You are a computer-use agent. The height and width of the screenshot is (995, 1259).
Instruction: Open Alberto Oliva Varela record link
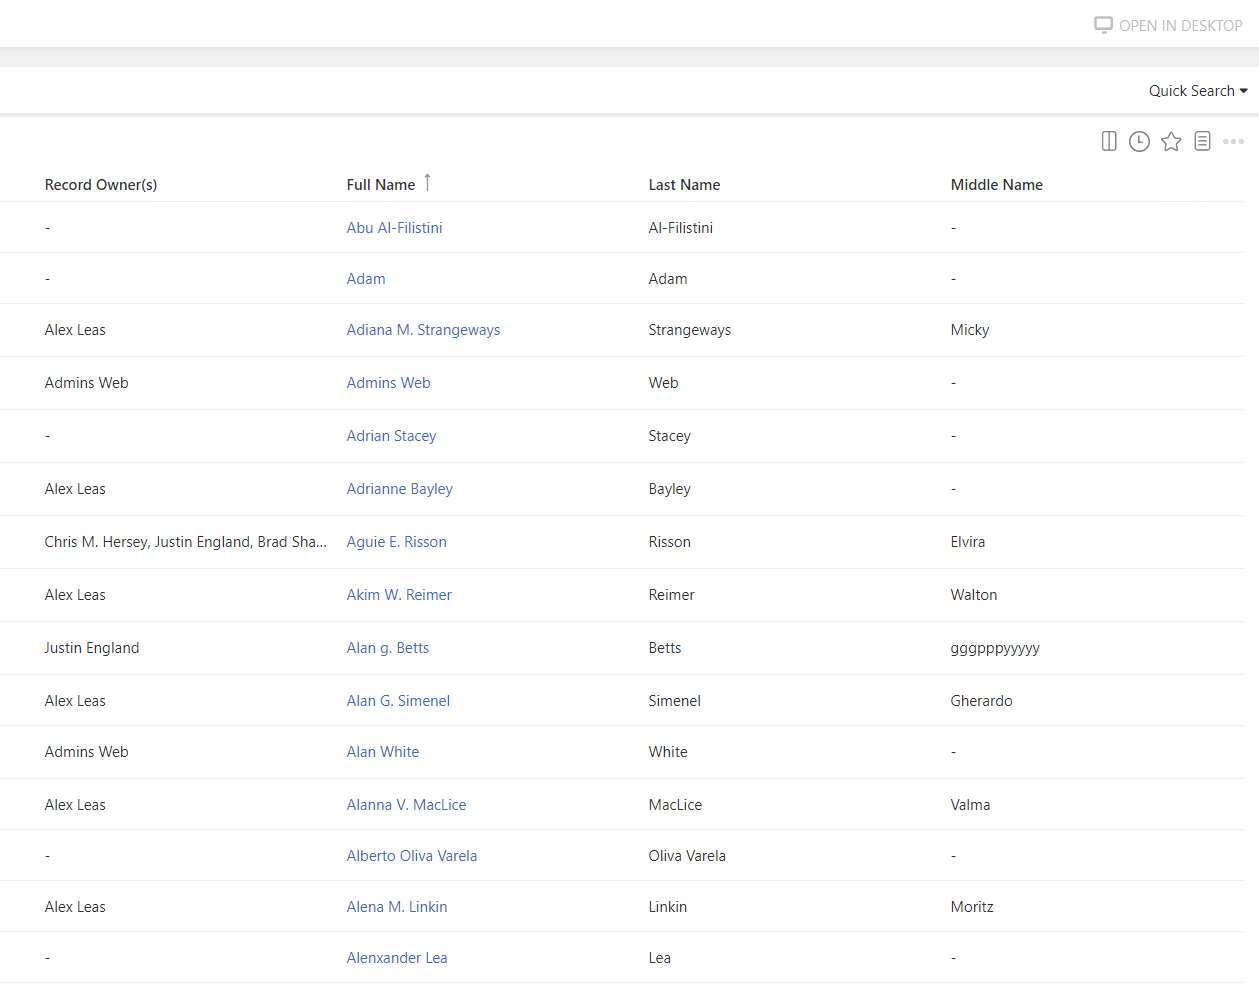coord(411,856)
